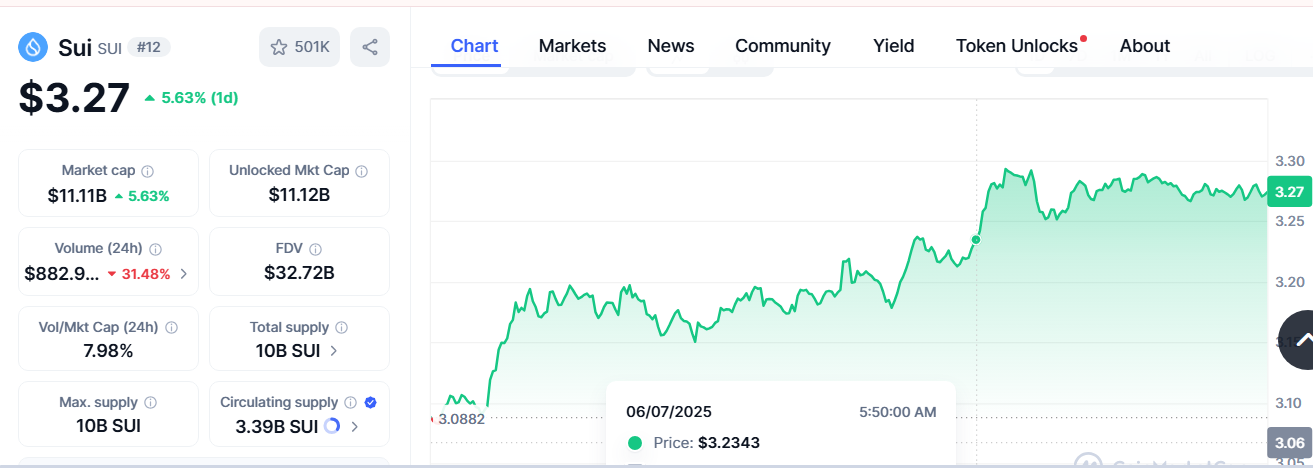Click the Sui coin logo icon

point(34,47)
